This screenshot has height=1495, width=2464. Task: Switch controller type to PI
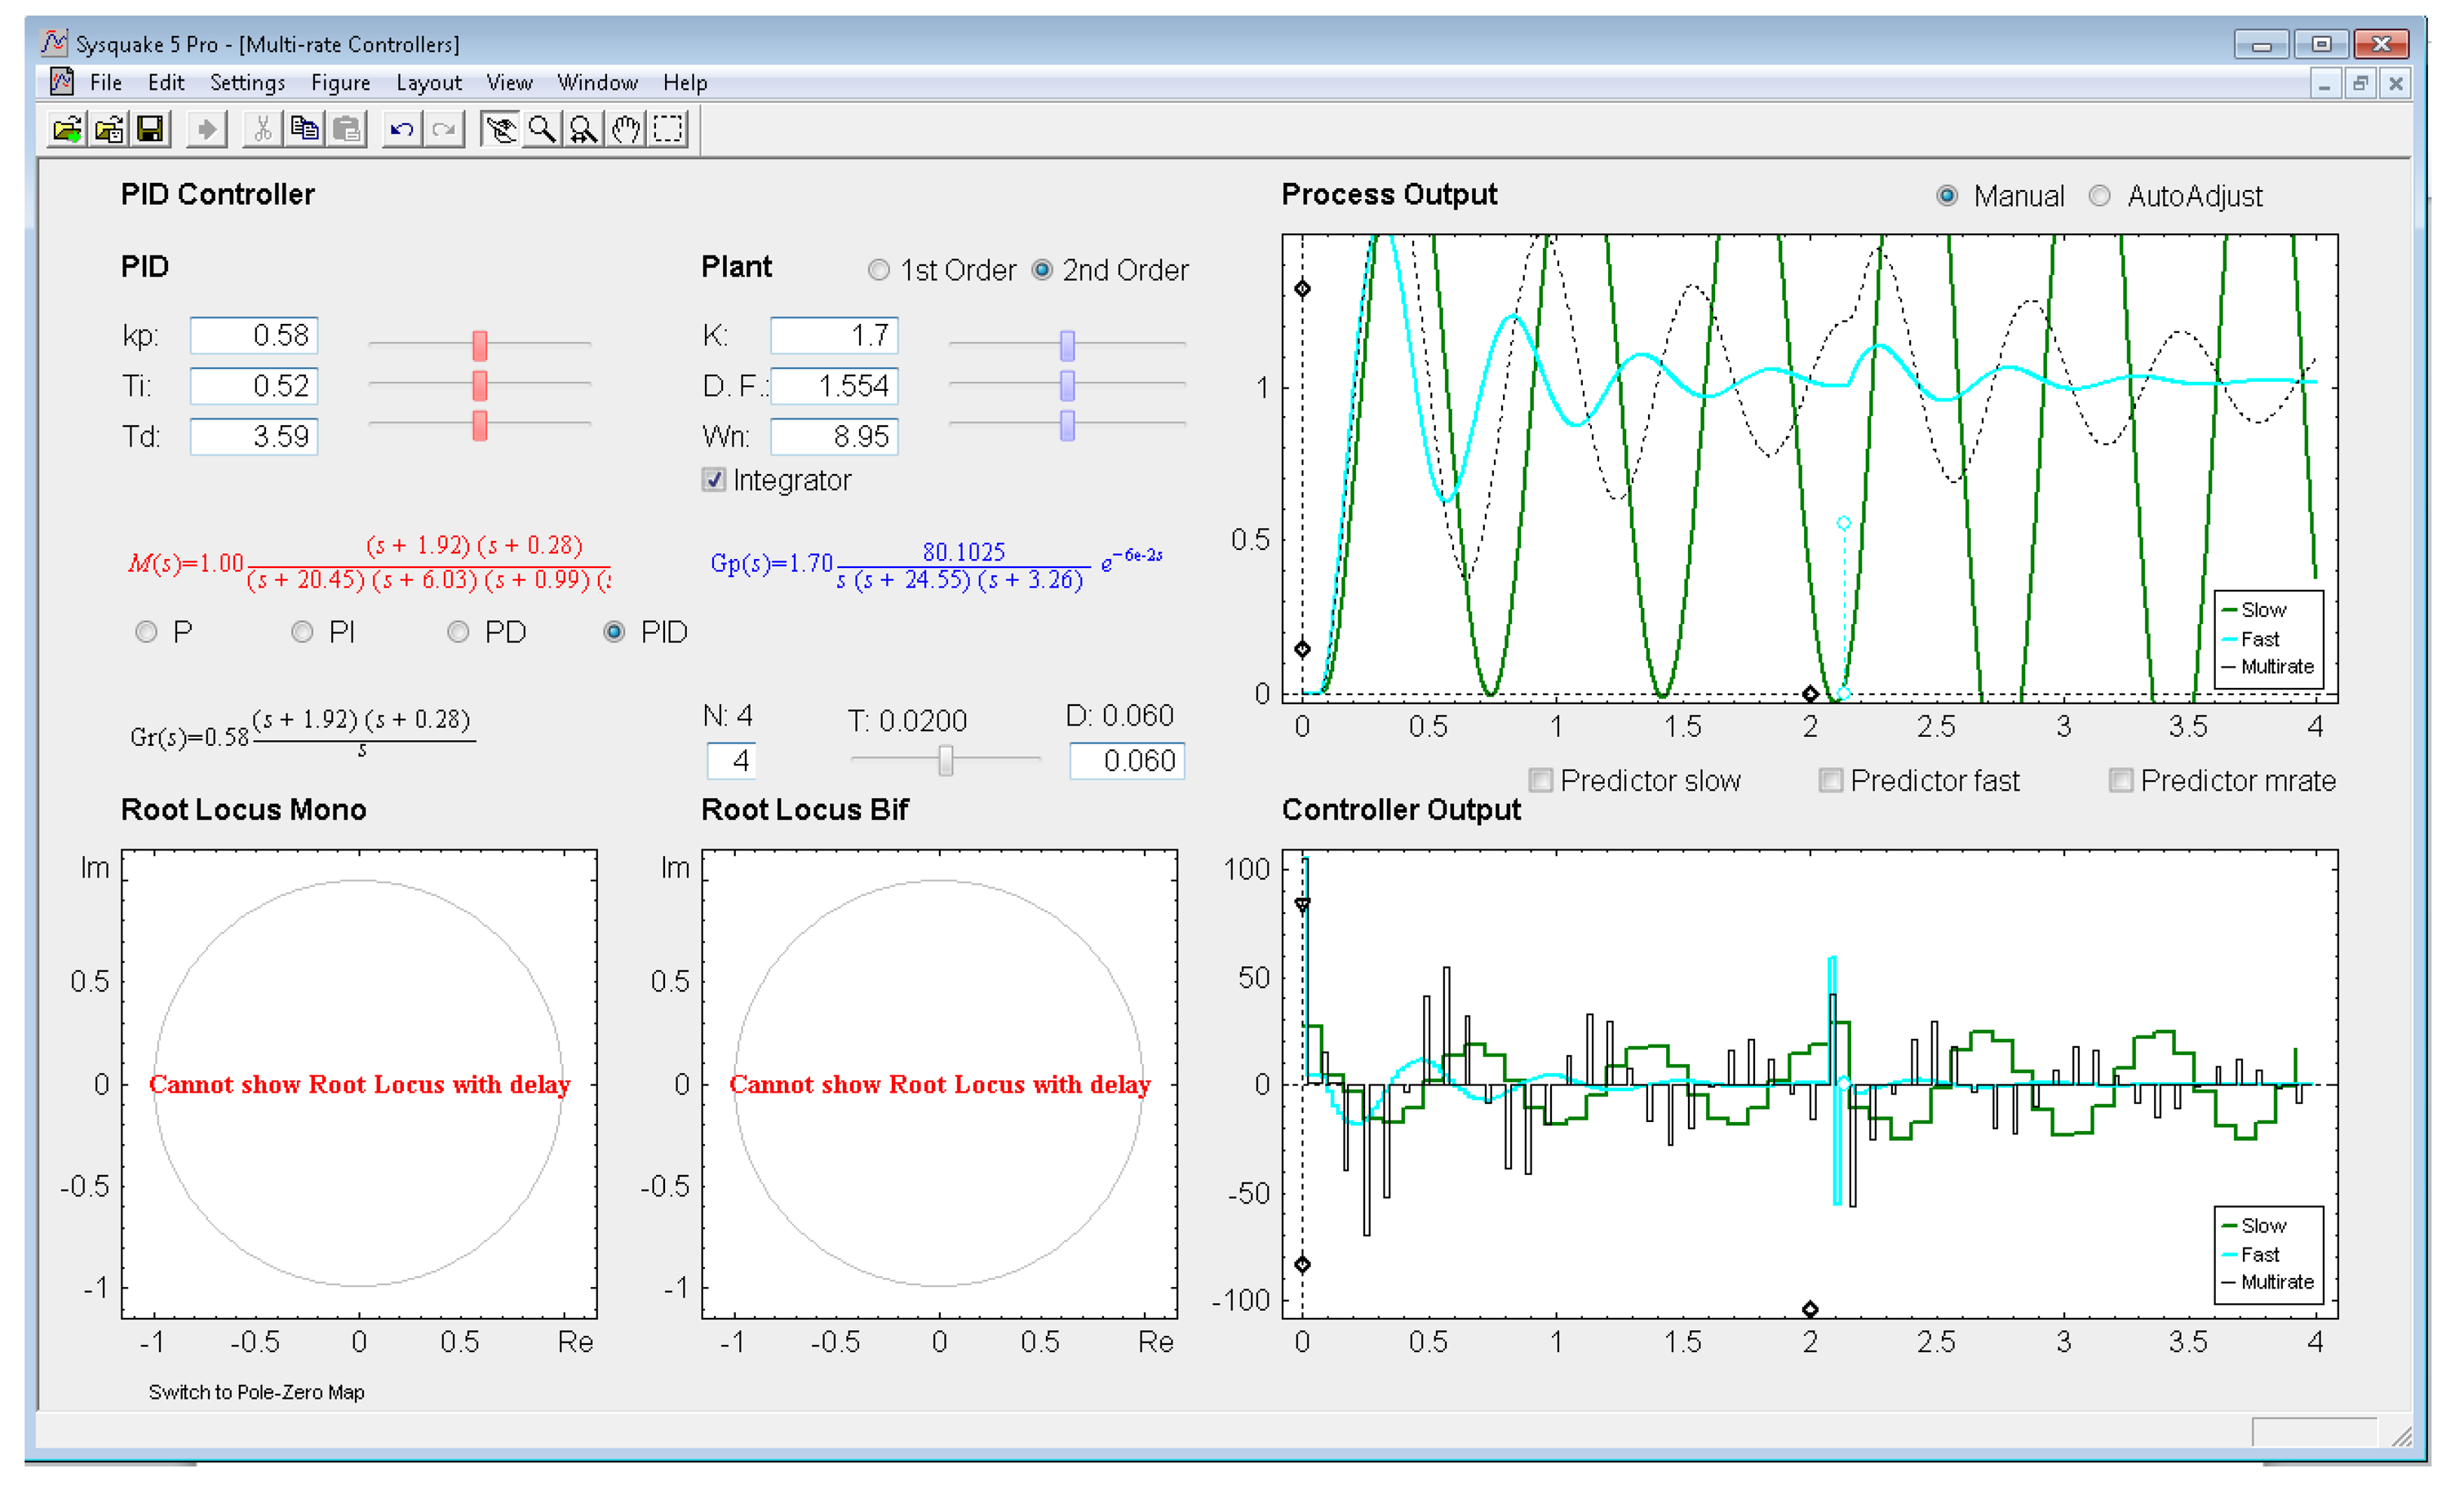click(x=302, y=632)
